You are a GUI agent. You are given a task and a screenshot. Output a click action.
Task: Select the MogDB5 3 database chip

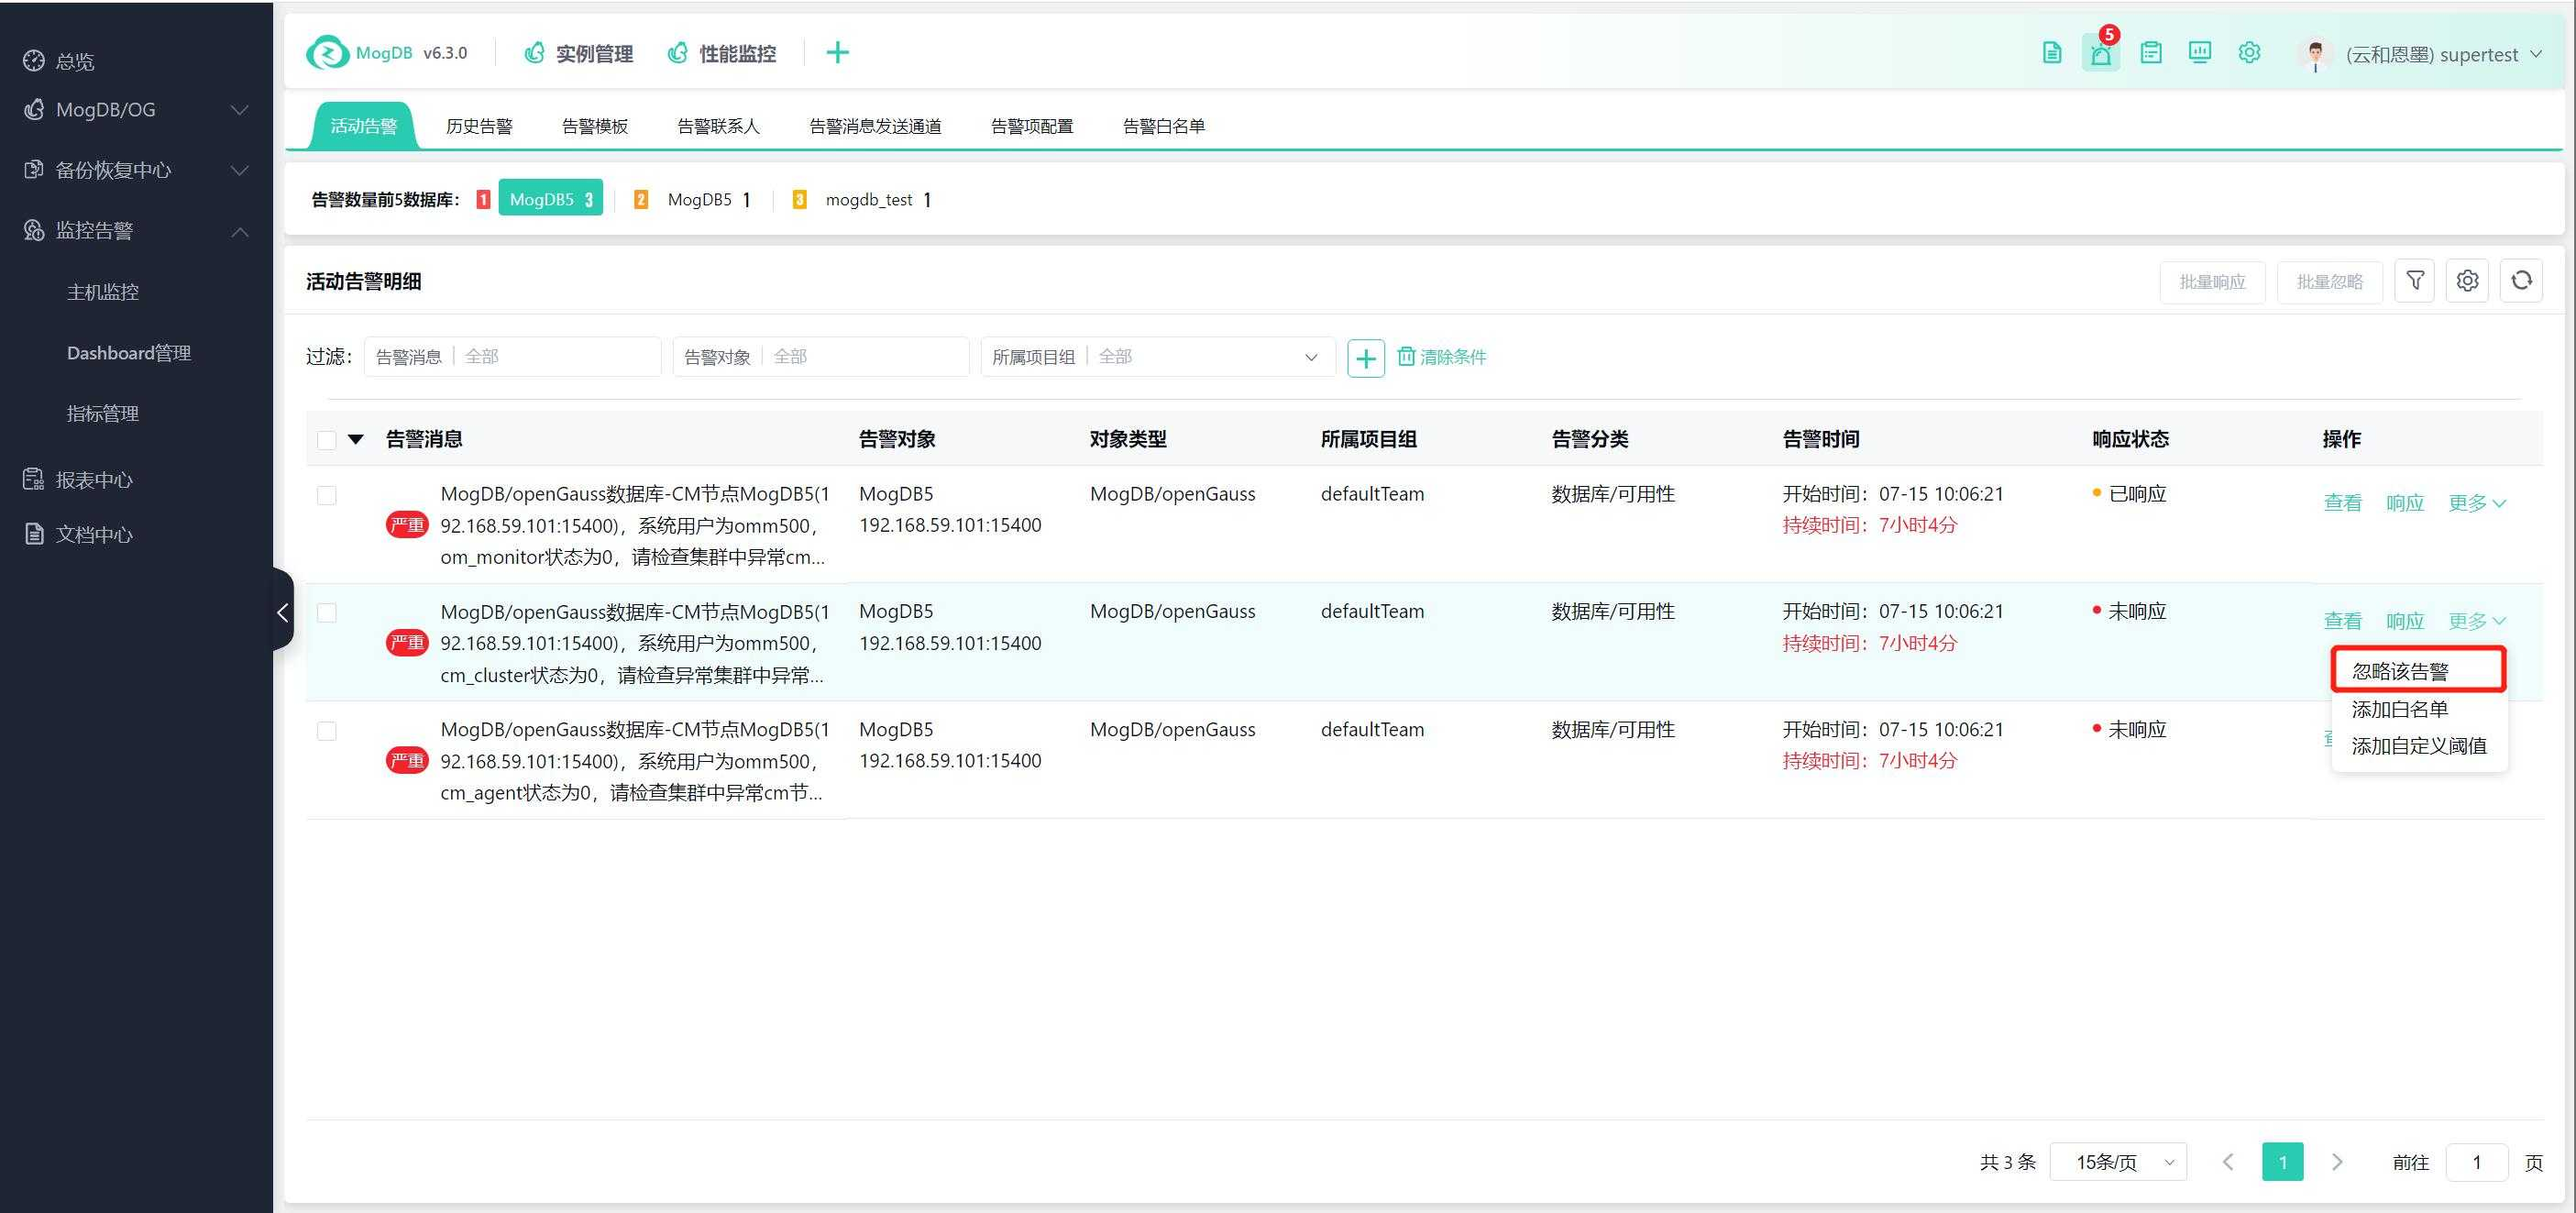tap(550, 200)
